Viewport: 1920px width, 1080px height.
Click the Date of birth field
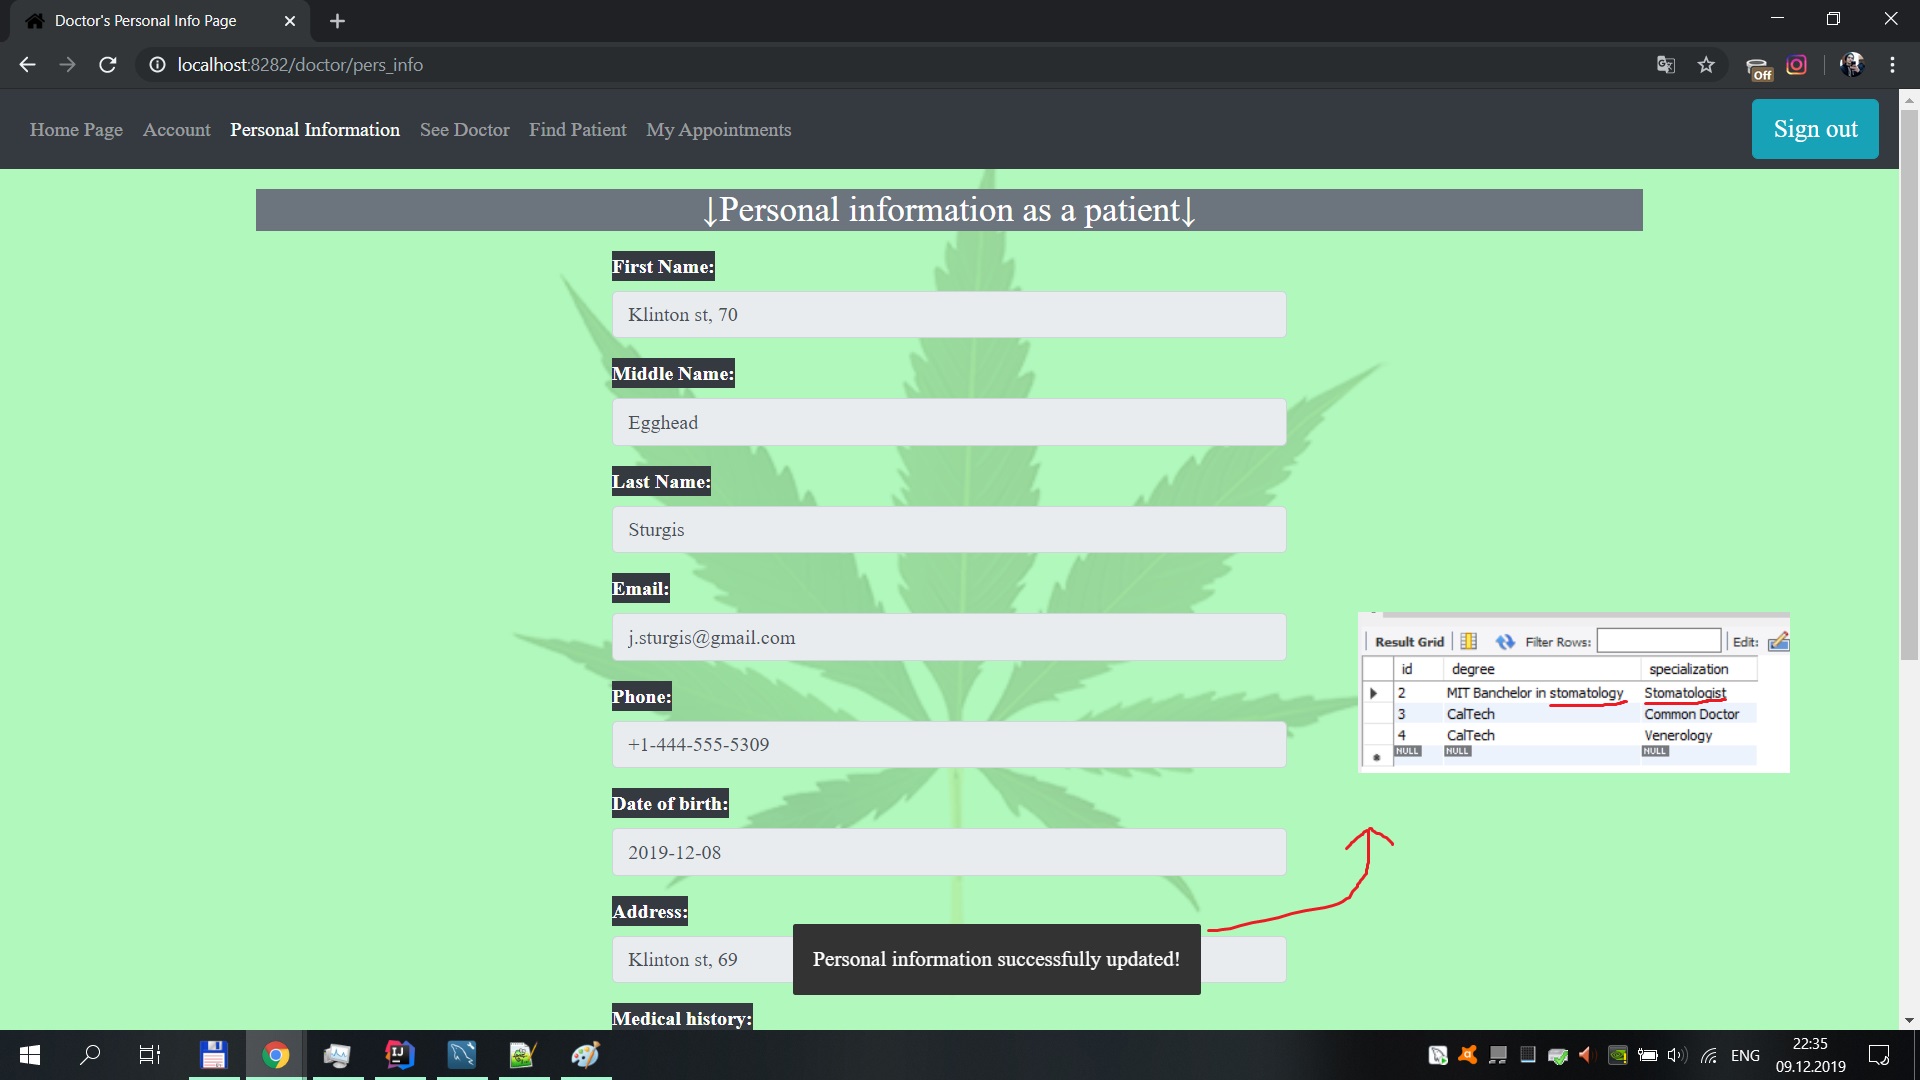click(948, 852)
